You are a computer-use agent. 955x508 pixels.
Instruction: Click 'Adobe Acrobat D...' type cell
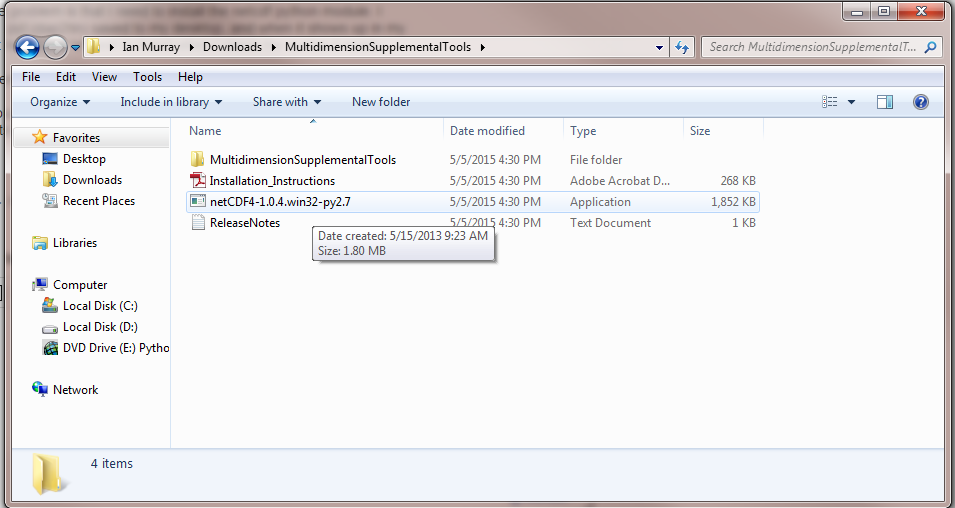(620, 181)
